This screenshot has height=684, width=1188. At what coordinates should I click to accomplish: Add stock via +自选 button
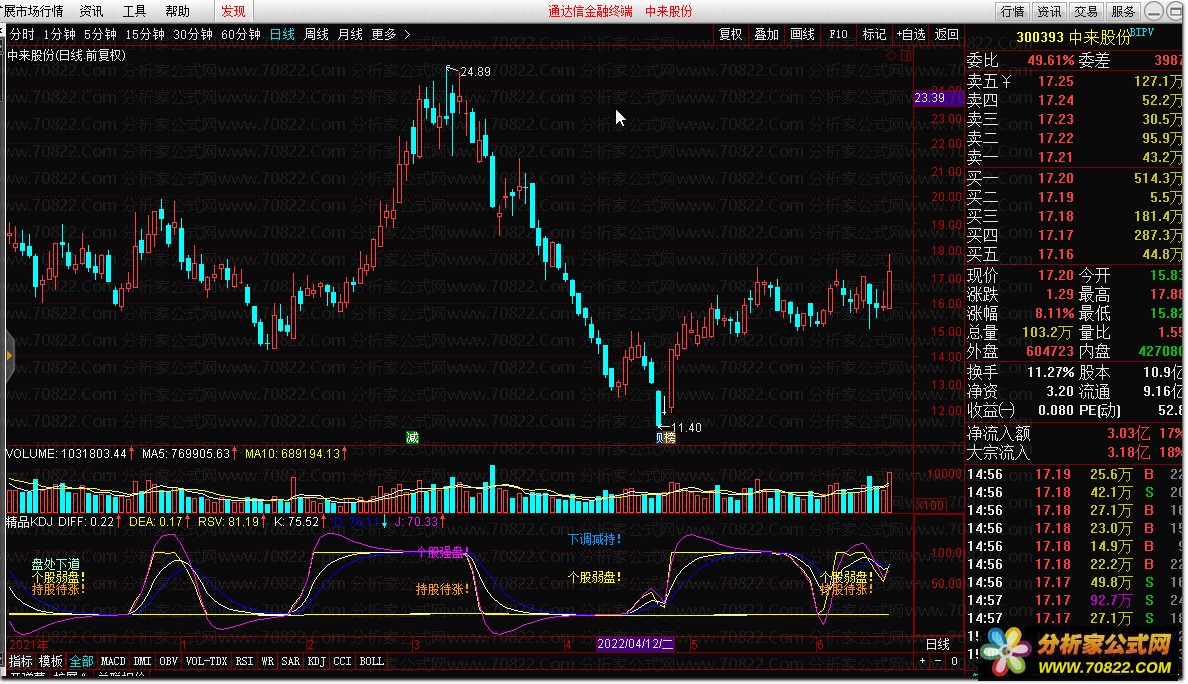(911, 34)
